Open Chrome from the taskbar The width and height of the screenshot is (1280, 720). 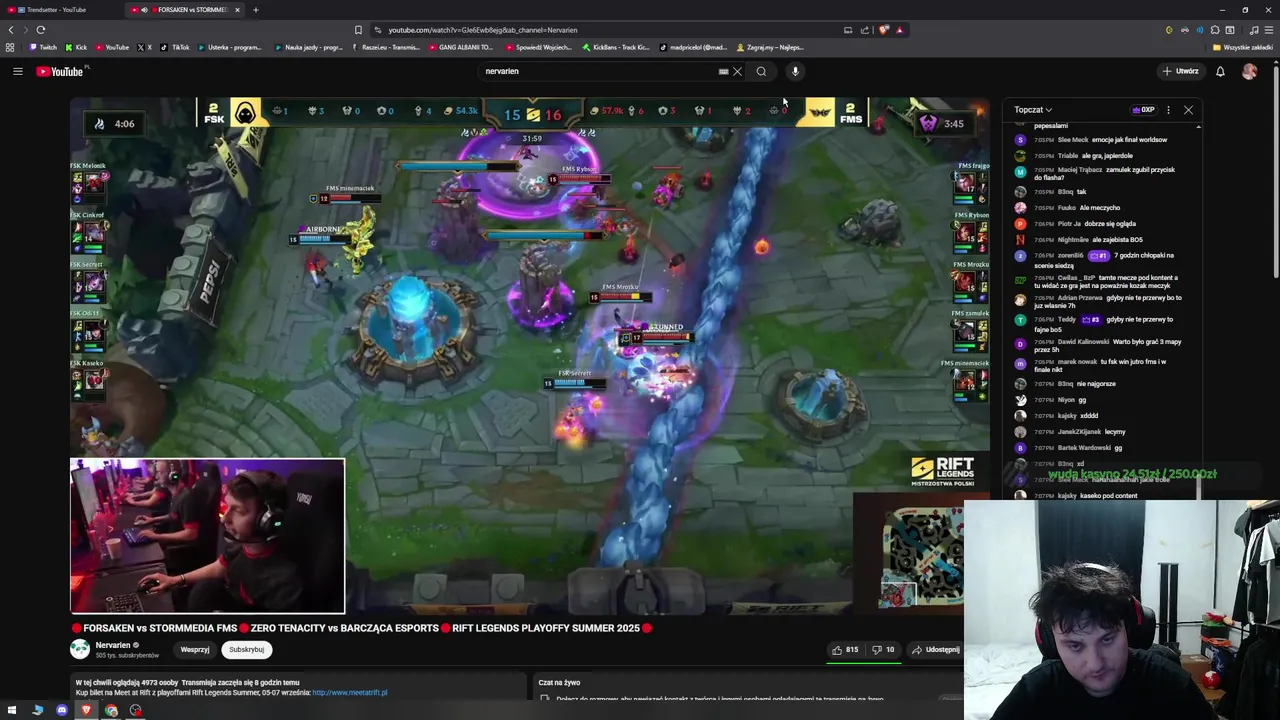pyautogui.click(x=111, y=710)
